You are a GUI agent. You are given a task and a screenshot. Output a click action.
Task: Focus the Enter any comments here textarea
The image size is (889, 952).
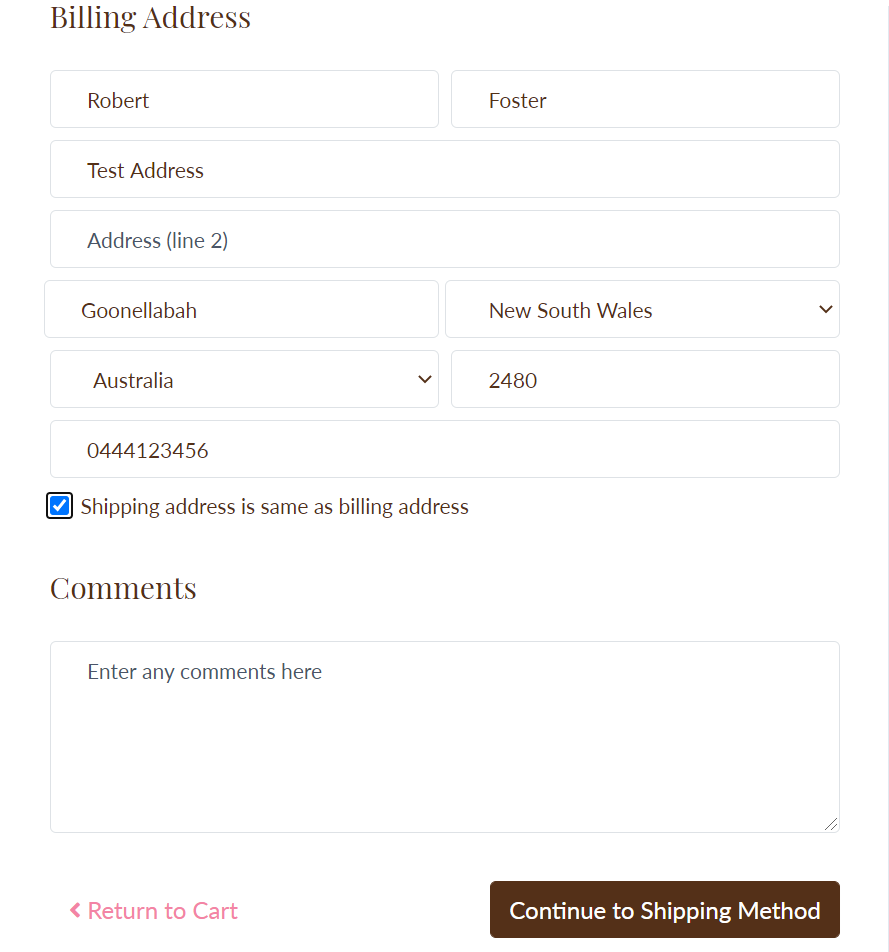(444, 737)
